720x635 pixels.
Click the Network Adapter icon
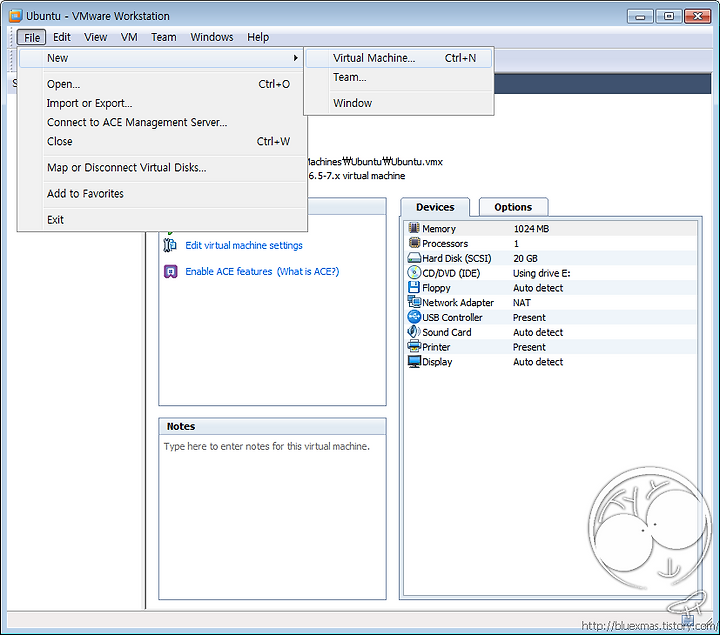pyautogui.click(x=414, y=302)
